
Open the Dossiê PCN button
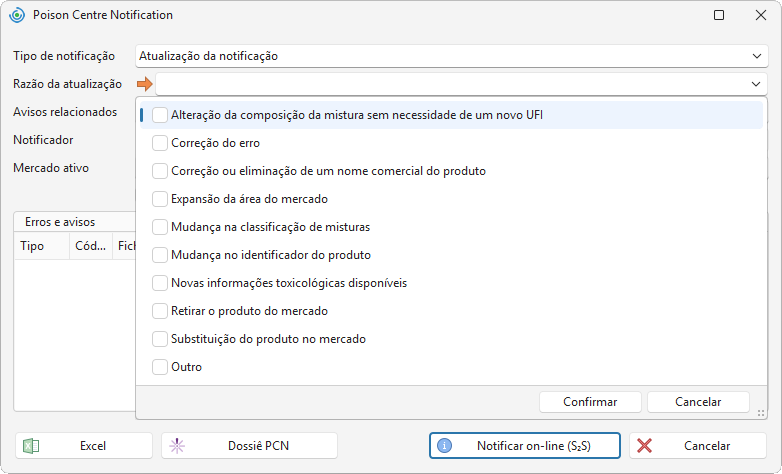[249, 446]
